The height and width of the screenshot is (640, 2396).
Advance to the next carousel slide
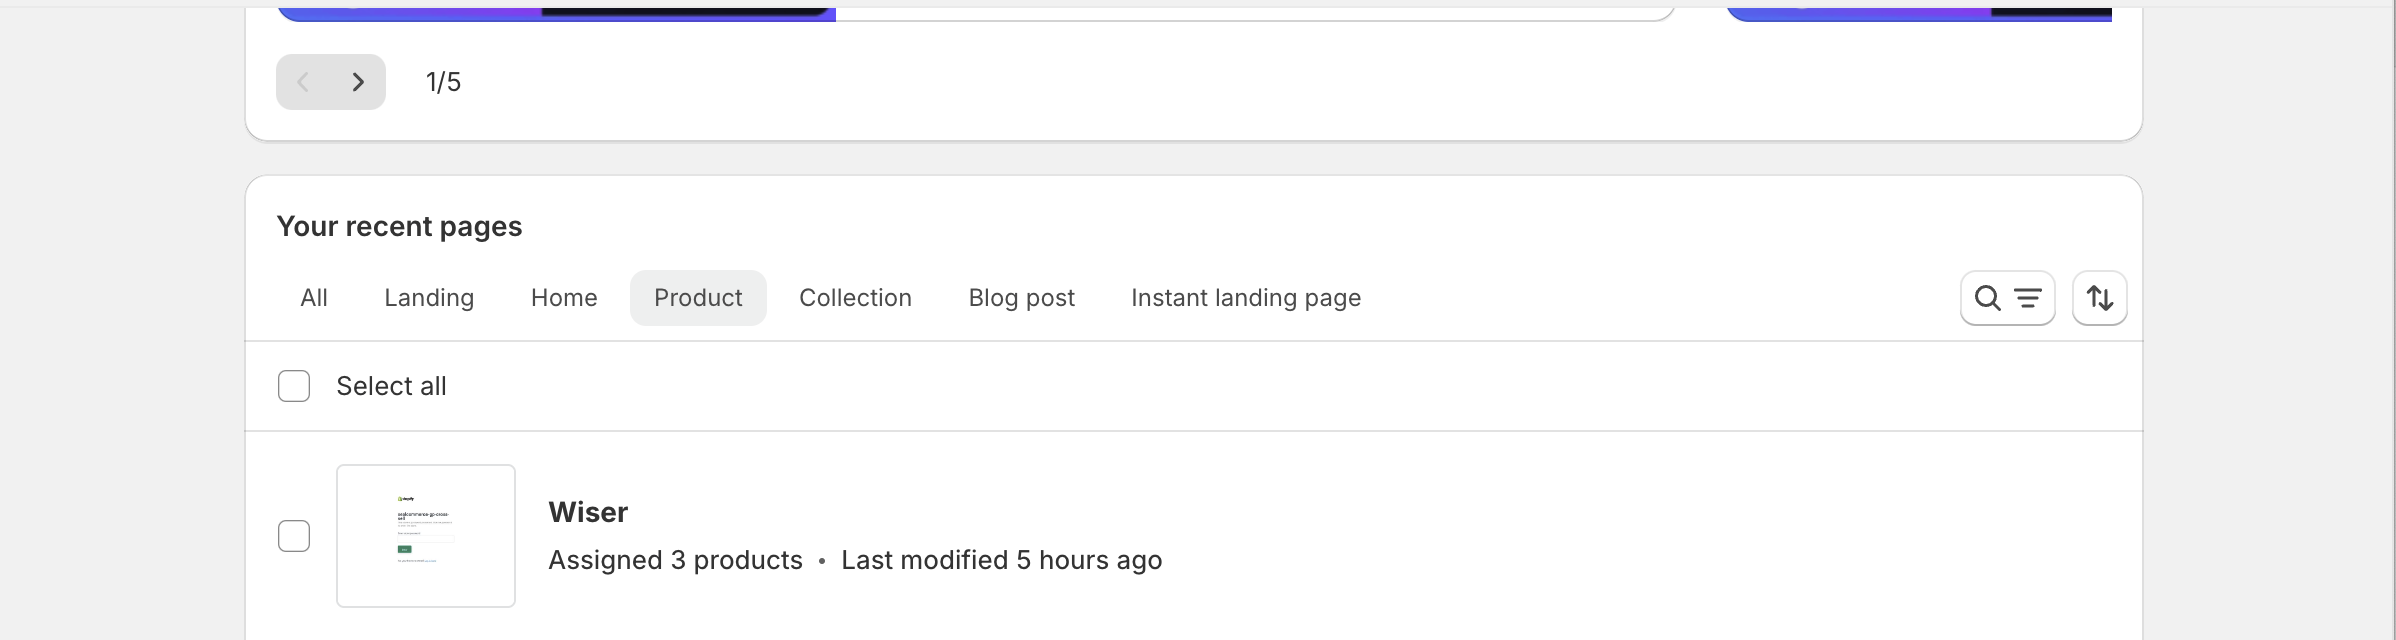(x=358, y=82)
